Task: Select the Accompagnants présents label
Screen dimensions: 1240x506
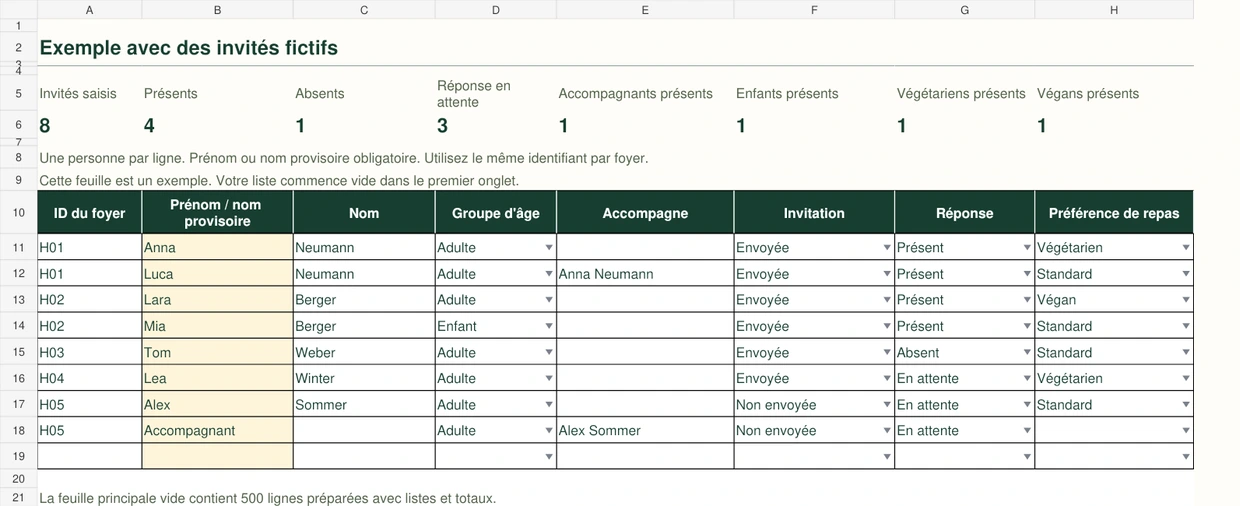Action: 636,94
